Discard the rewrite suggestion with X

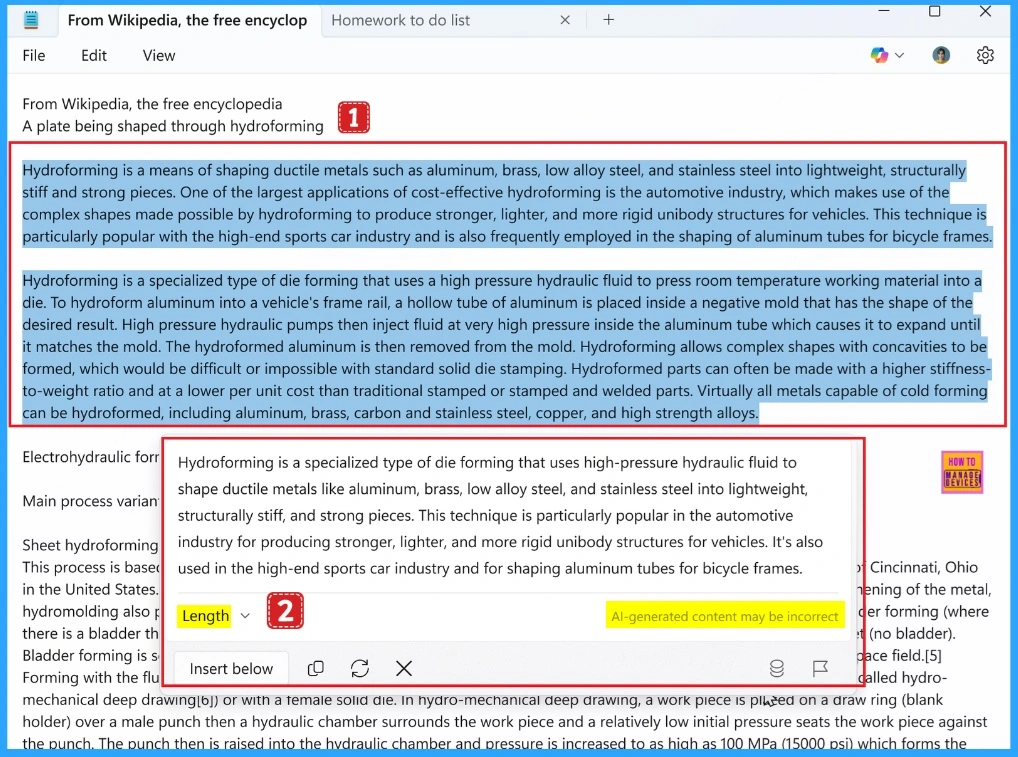pyautogui.click(x=404, y=668)
